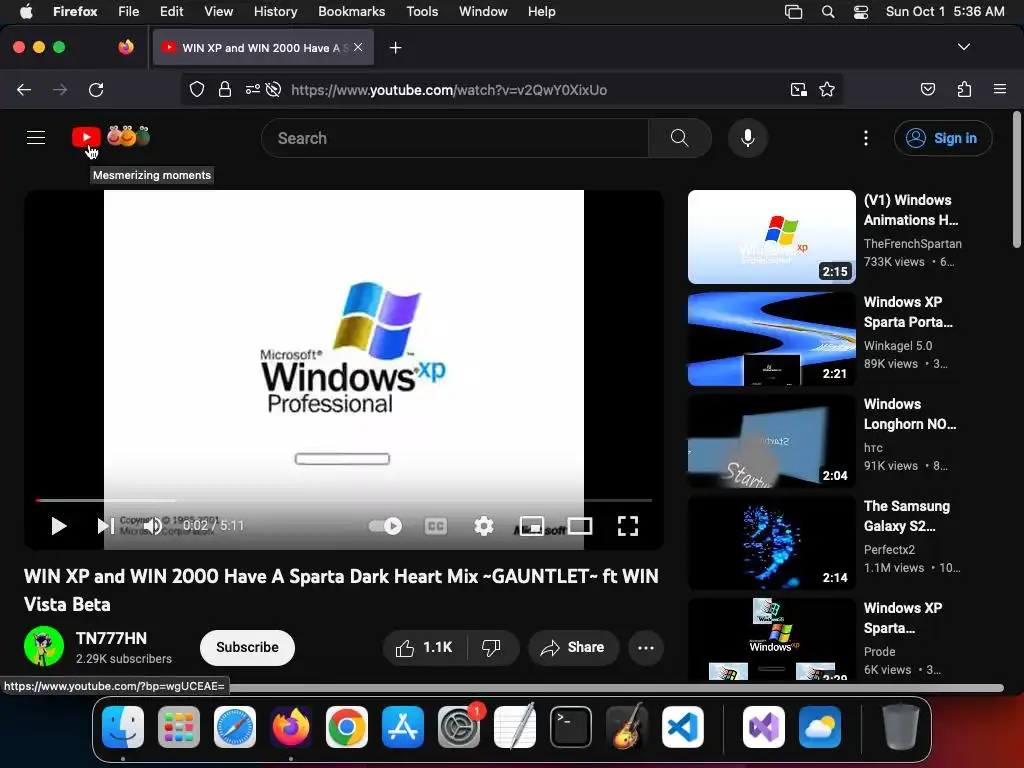
Task: Toggle closed captions in player
Action: [x=436, y=526]
